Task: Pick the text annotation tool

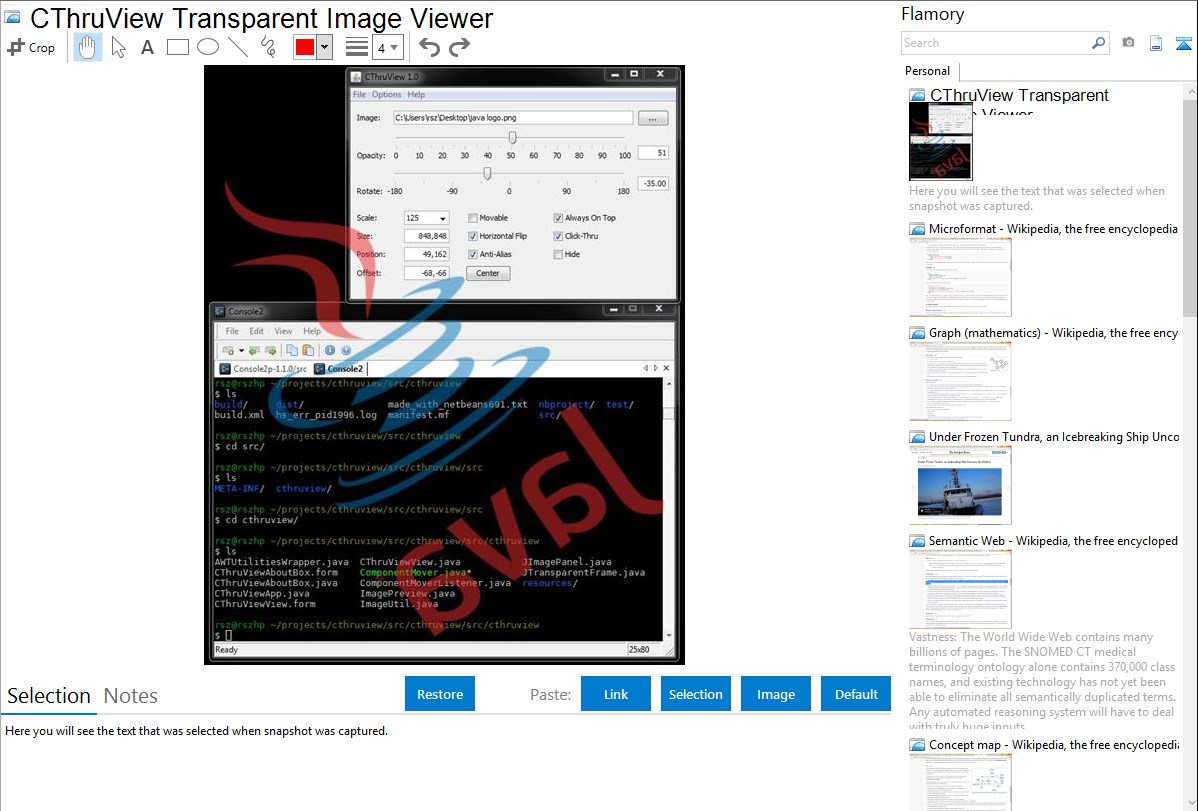Action: coord(147,47)
